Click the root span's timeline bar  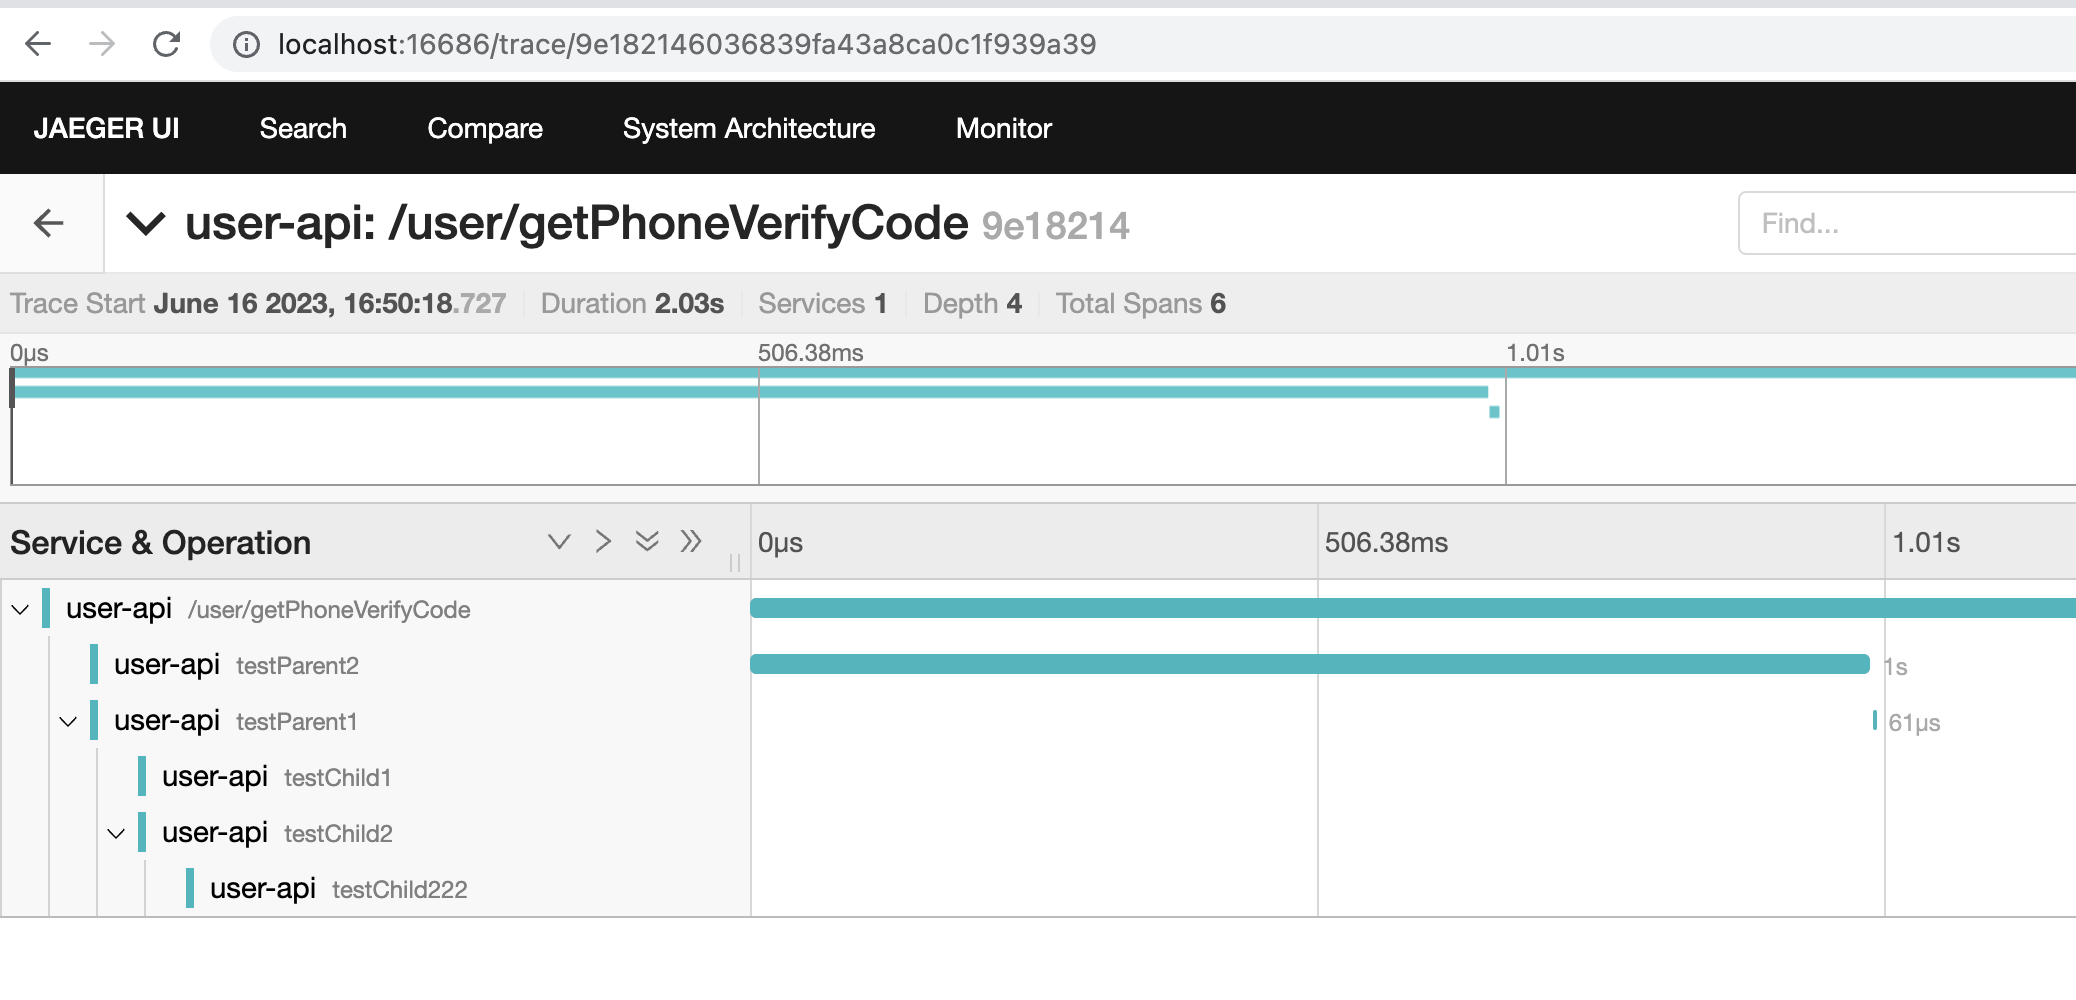(1413, 608)
